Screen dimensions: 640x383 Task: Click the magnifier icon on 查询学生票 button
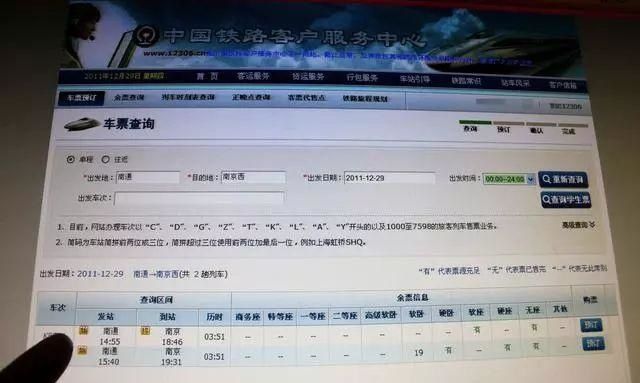[546, 199]
